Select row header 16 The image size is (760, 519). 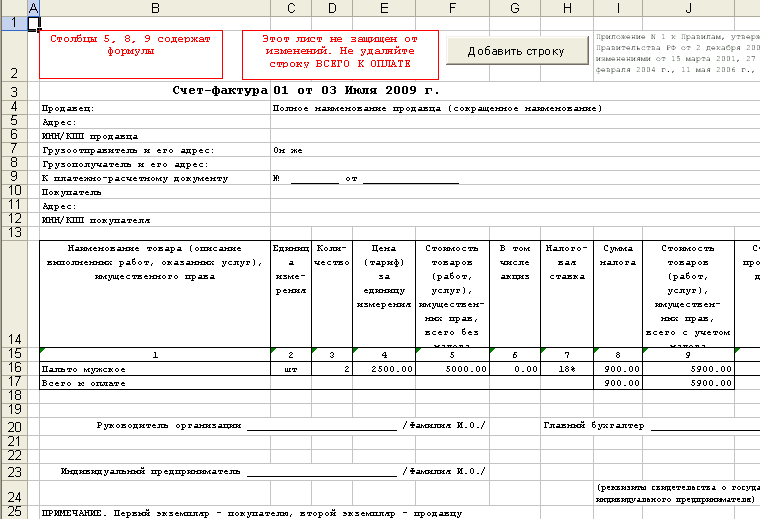point(14,368)
